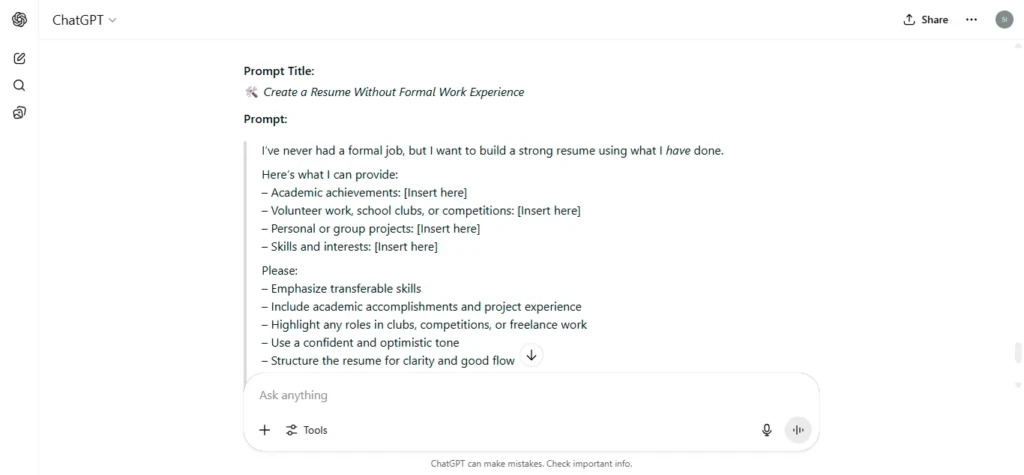
Task: Expand the ChatGPT model selector dropdown
Action: (84, 20)
